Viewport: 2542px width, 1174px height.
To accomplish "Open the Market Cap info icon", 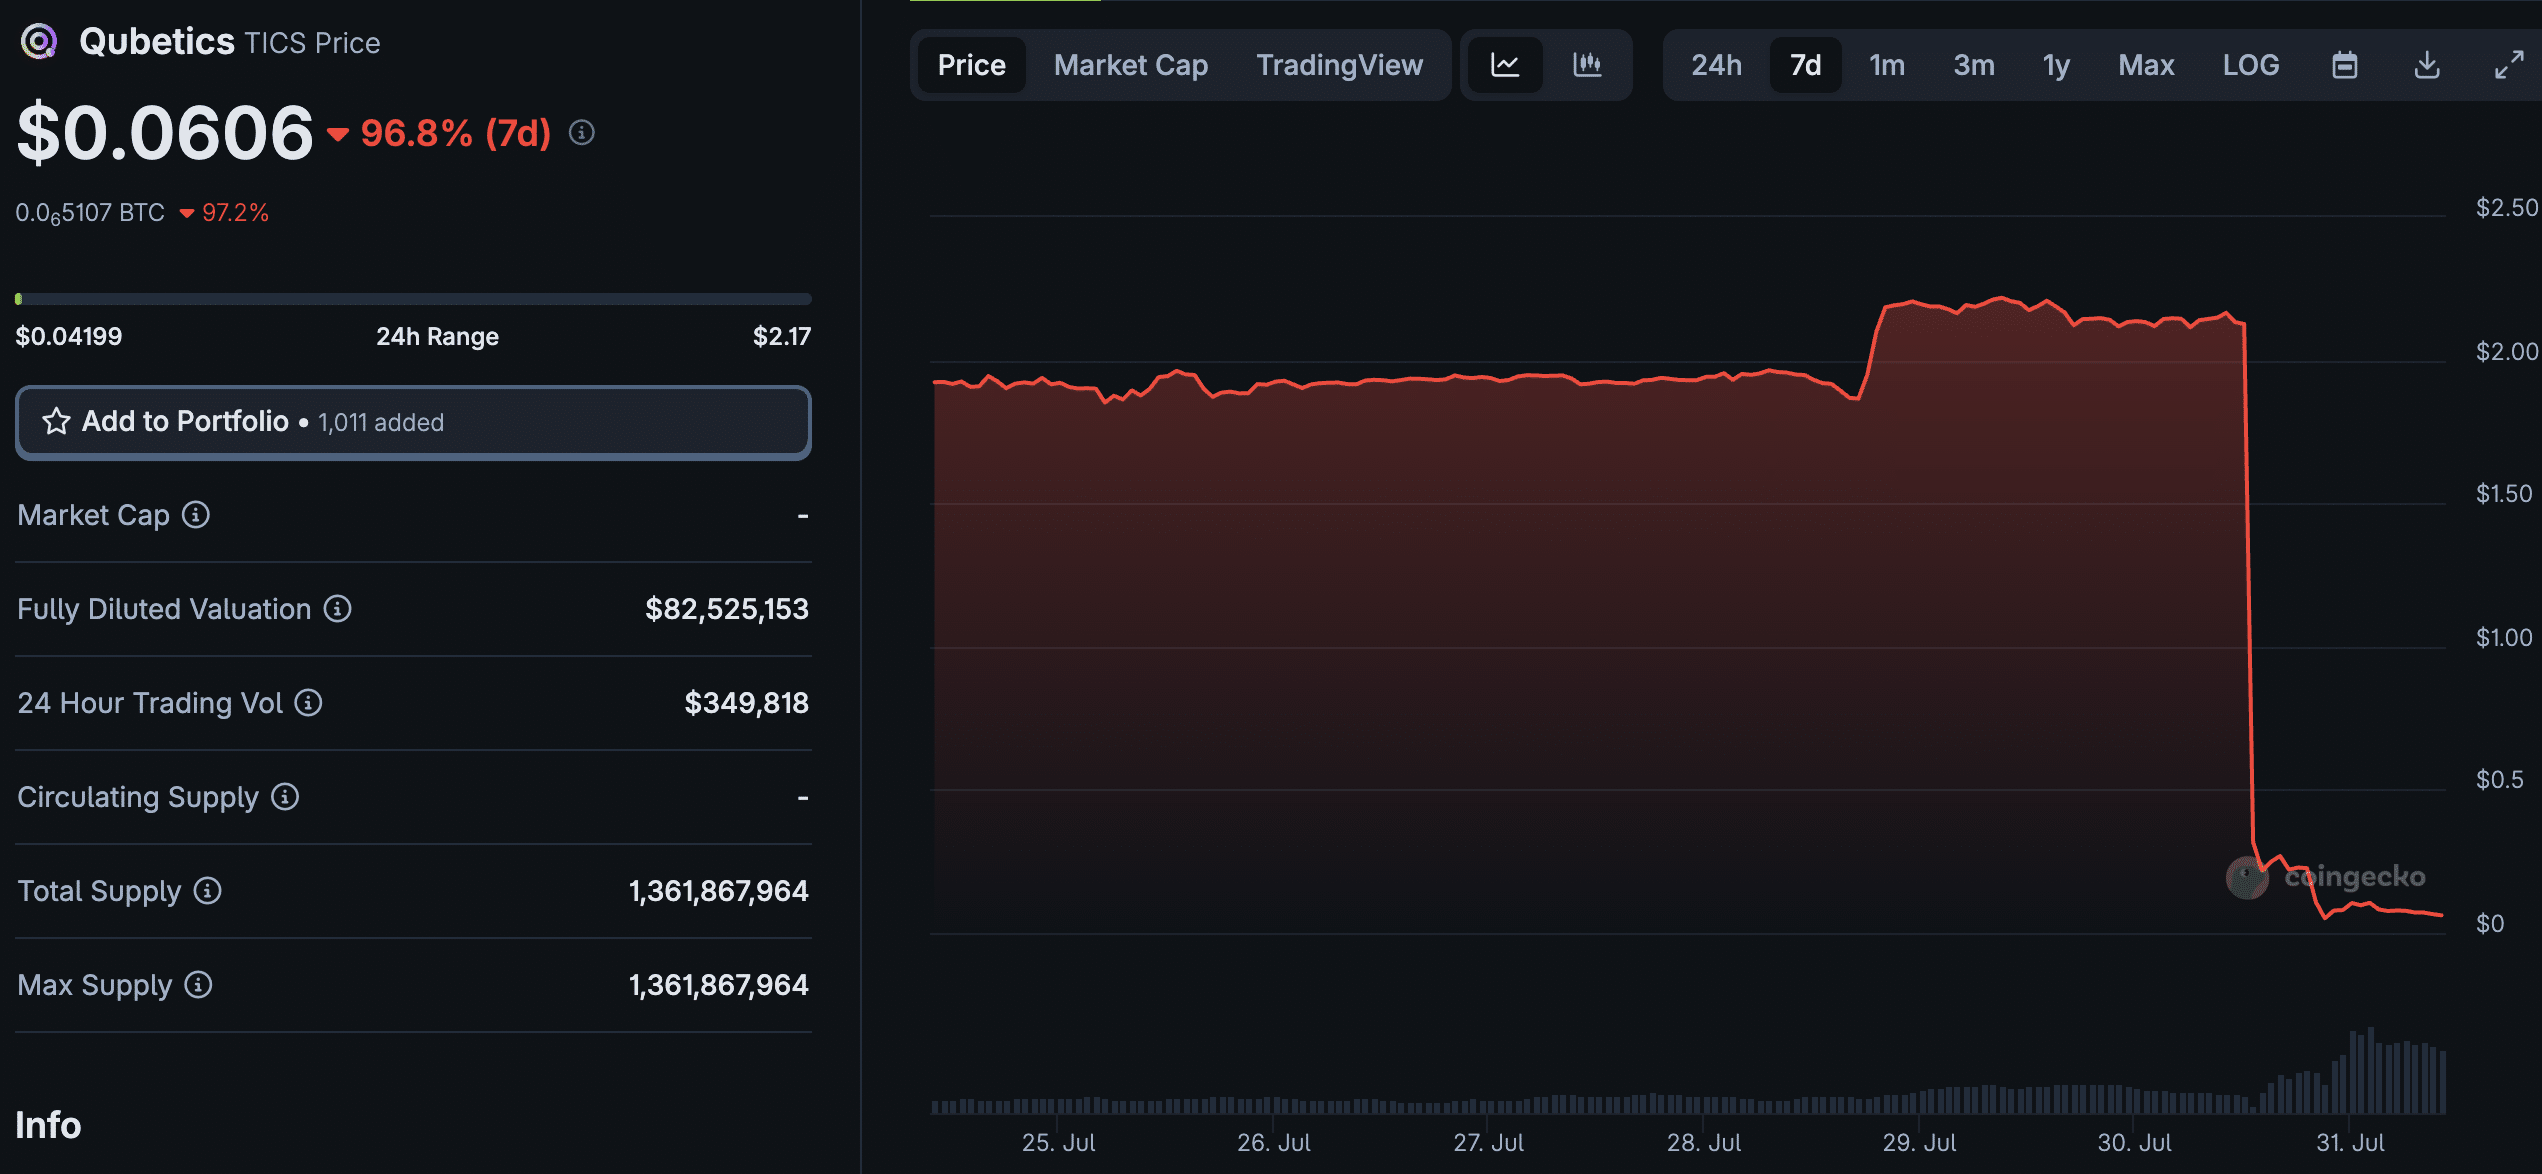I will pos(196,514).
